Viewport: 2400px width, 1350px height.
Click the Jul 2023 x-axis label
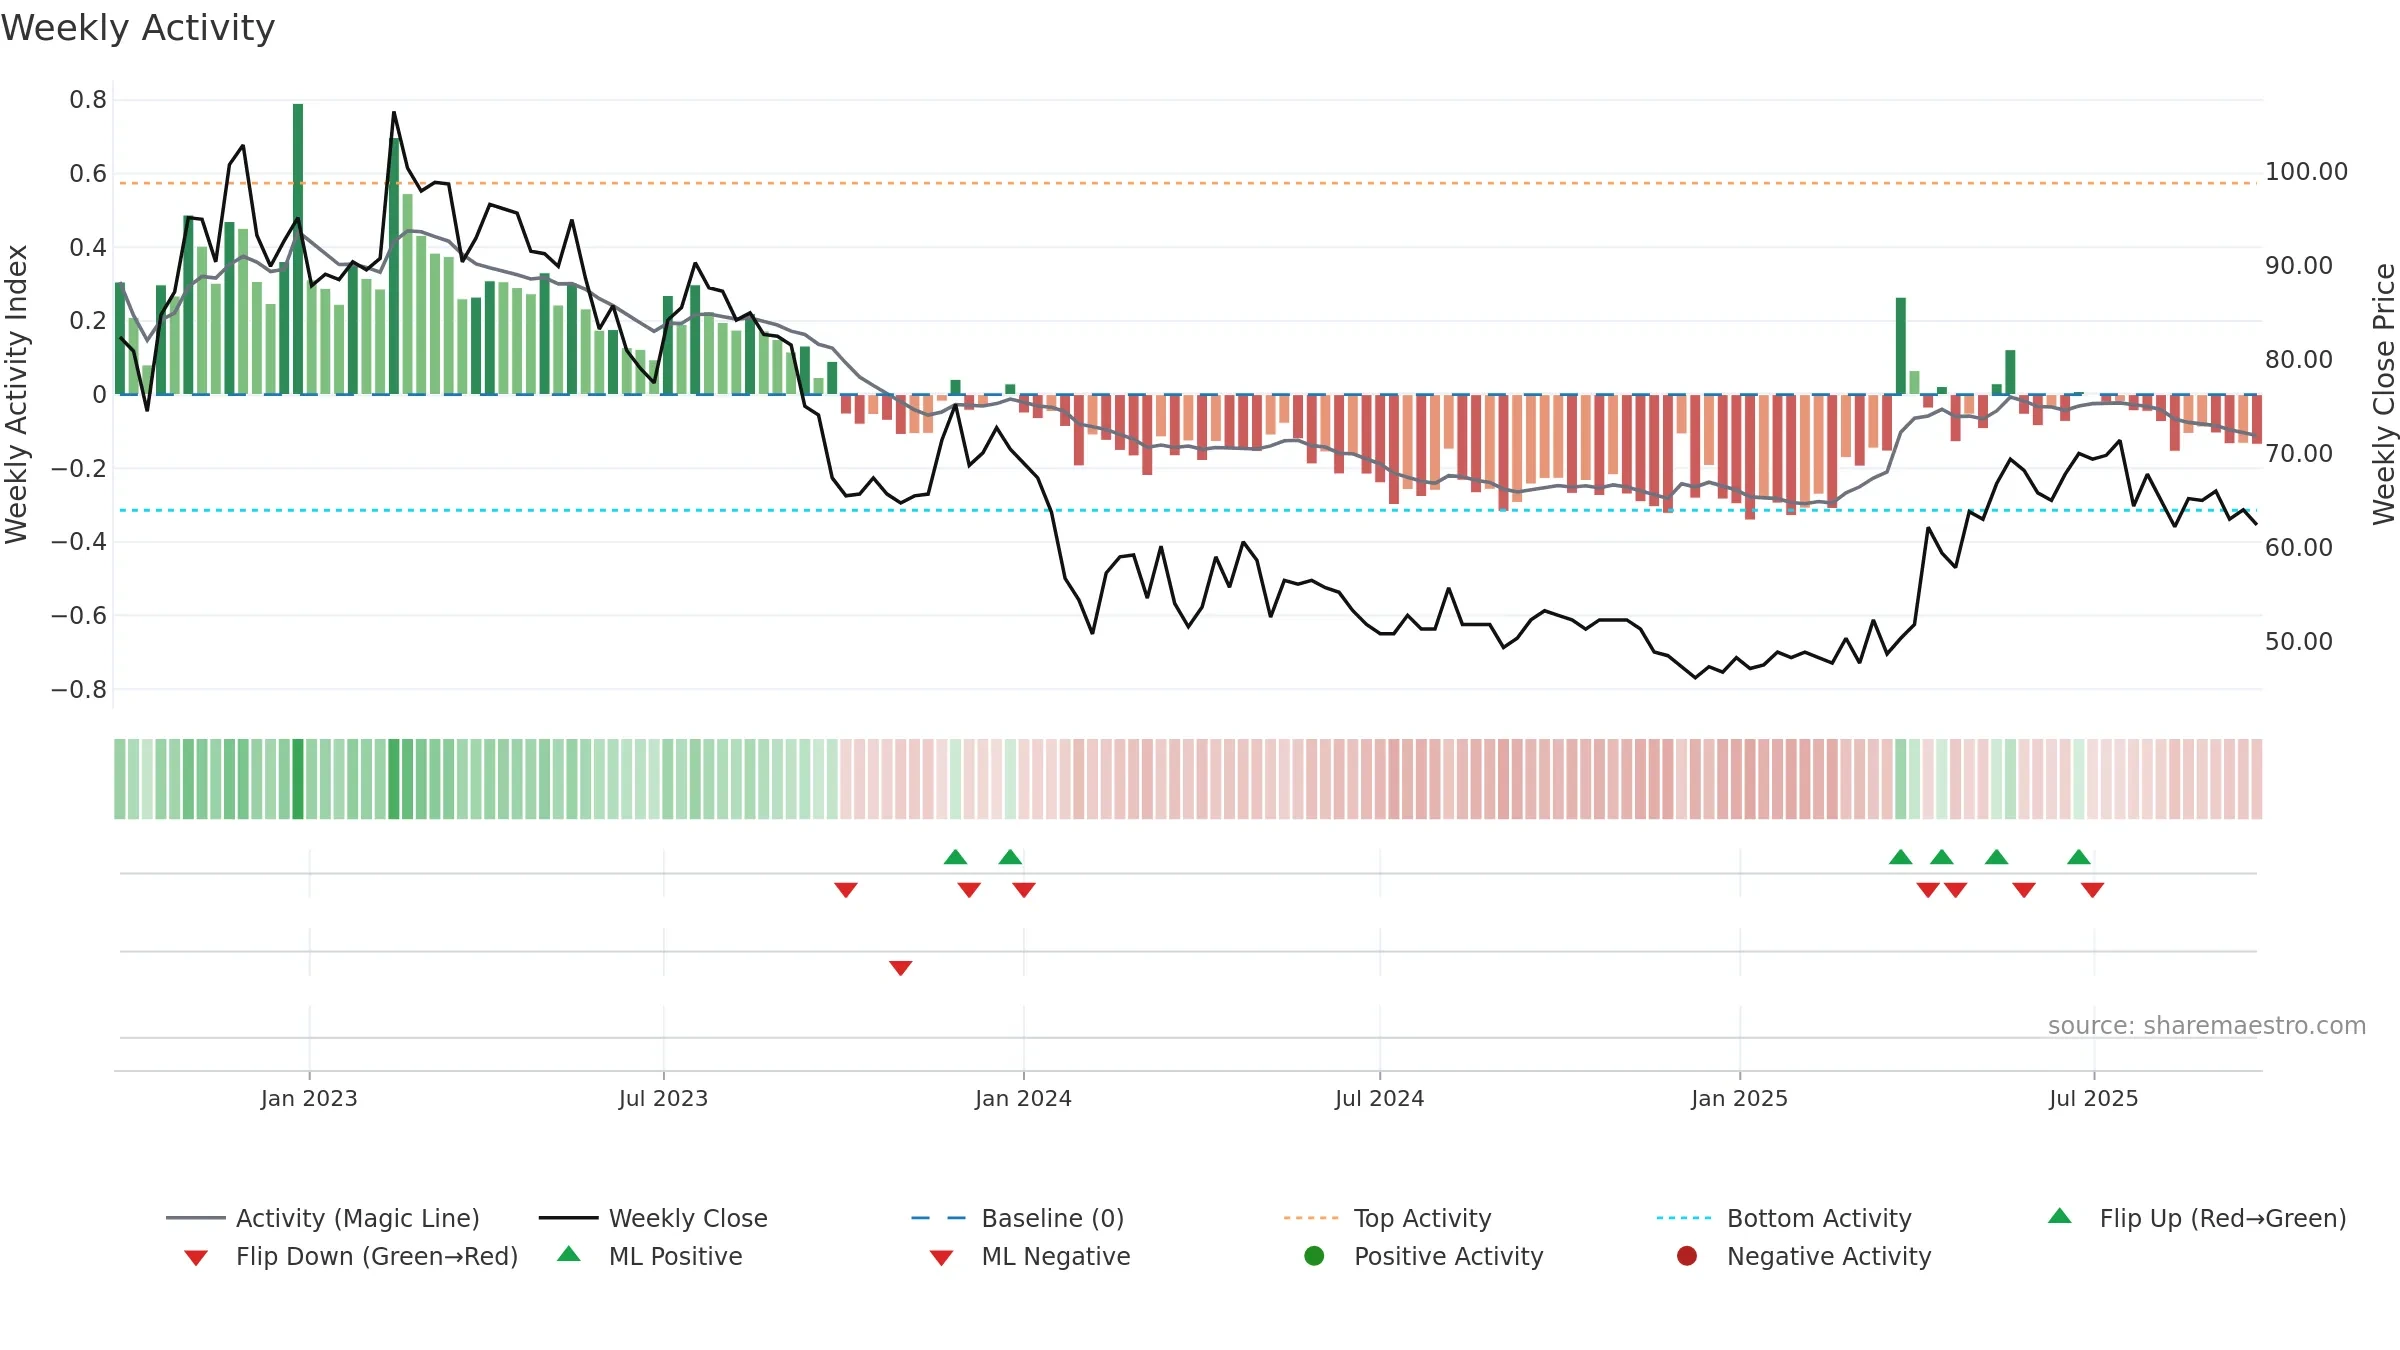click(x=663, y=1098)
